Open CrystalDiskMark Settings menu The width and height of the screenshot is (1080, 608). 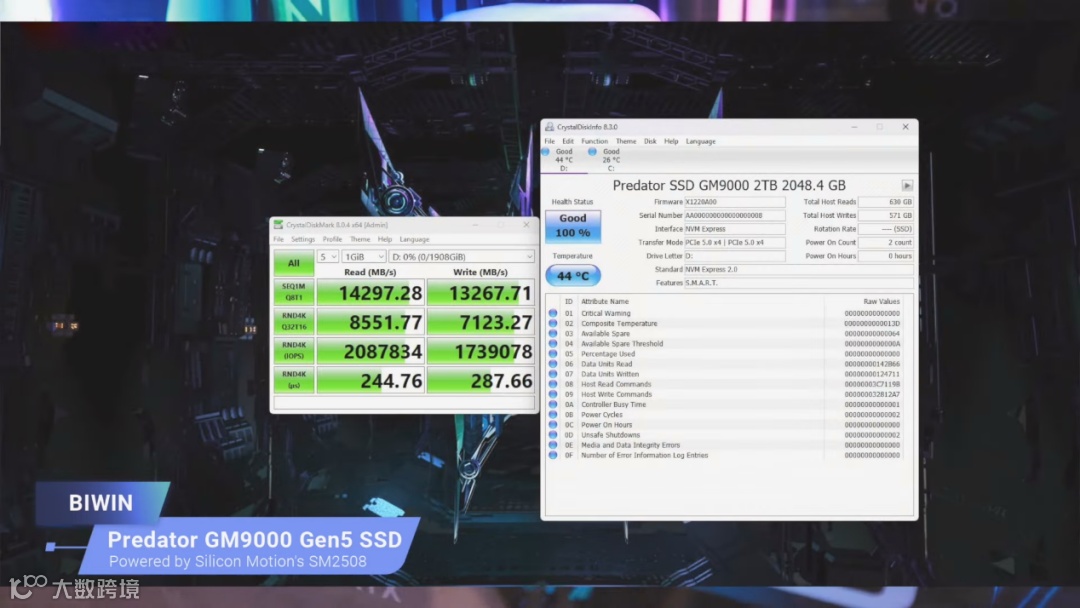[x=302, y=240]
